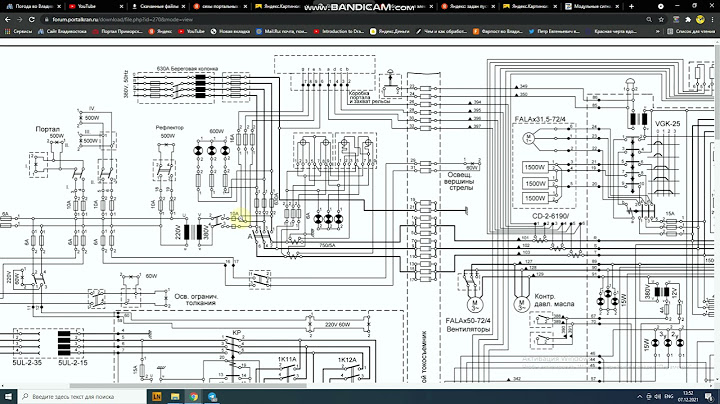Screen dimensions: 720x404
Task: Click the network icon in system tray
Action: [649, 396]
